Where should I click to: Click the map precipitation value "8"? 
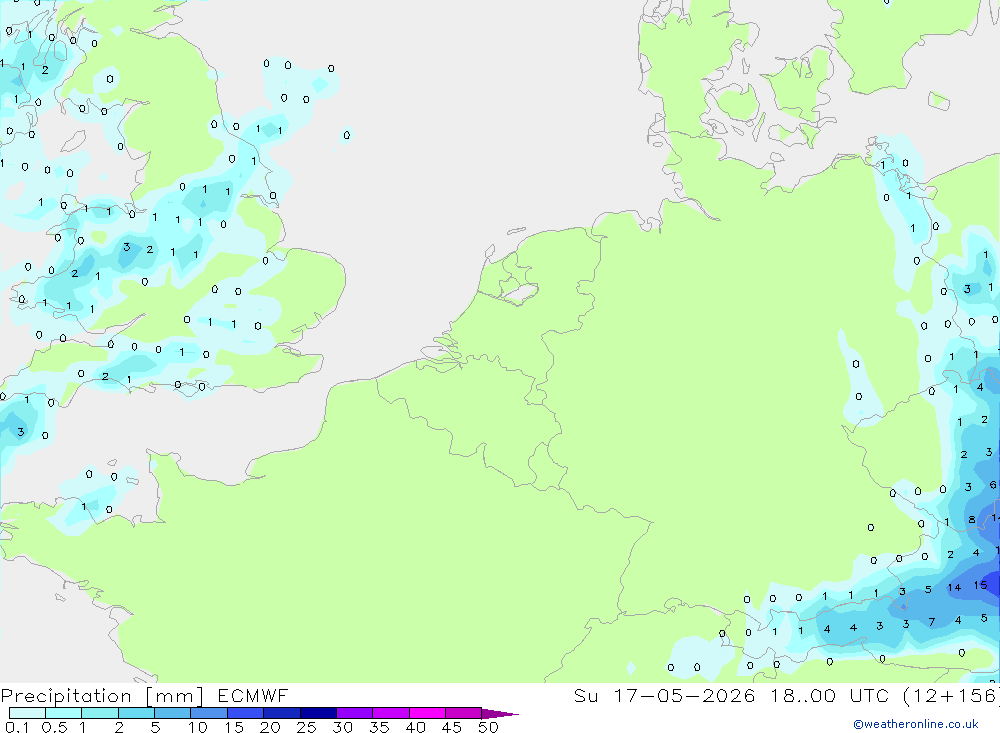coord(971,520)
